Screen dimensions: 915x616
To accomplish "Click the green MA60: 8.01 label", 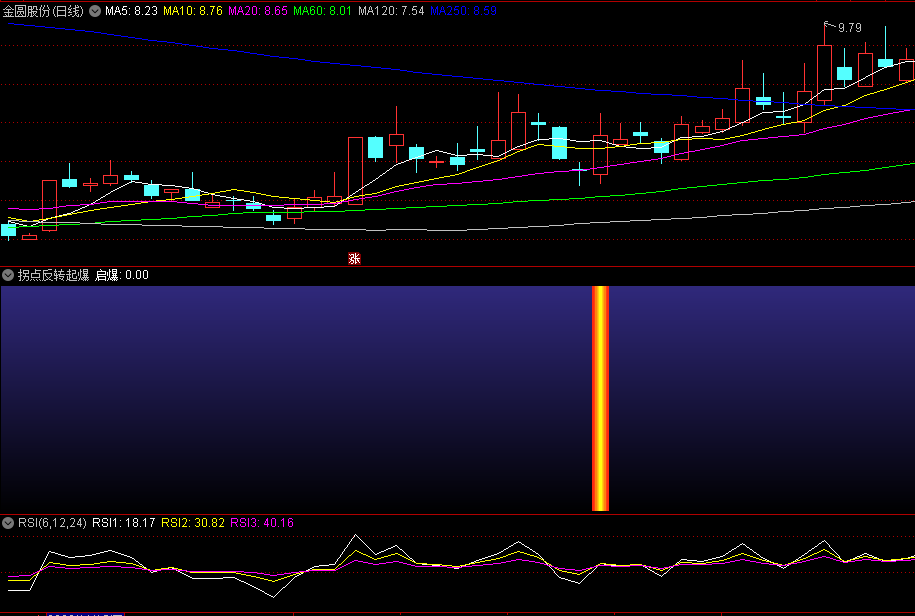I will (323, 11).
